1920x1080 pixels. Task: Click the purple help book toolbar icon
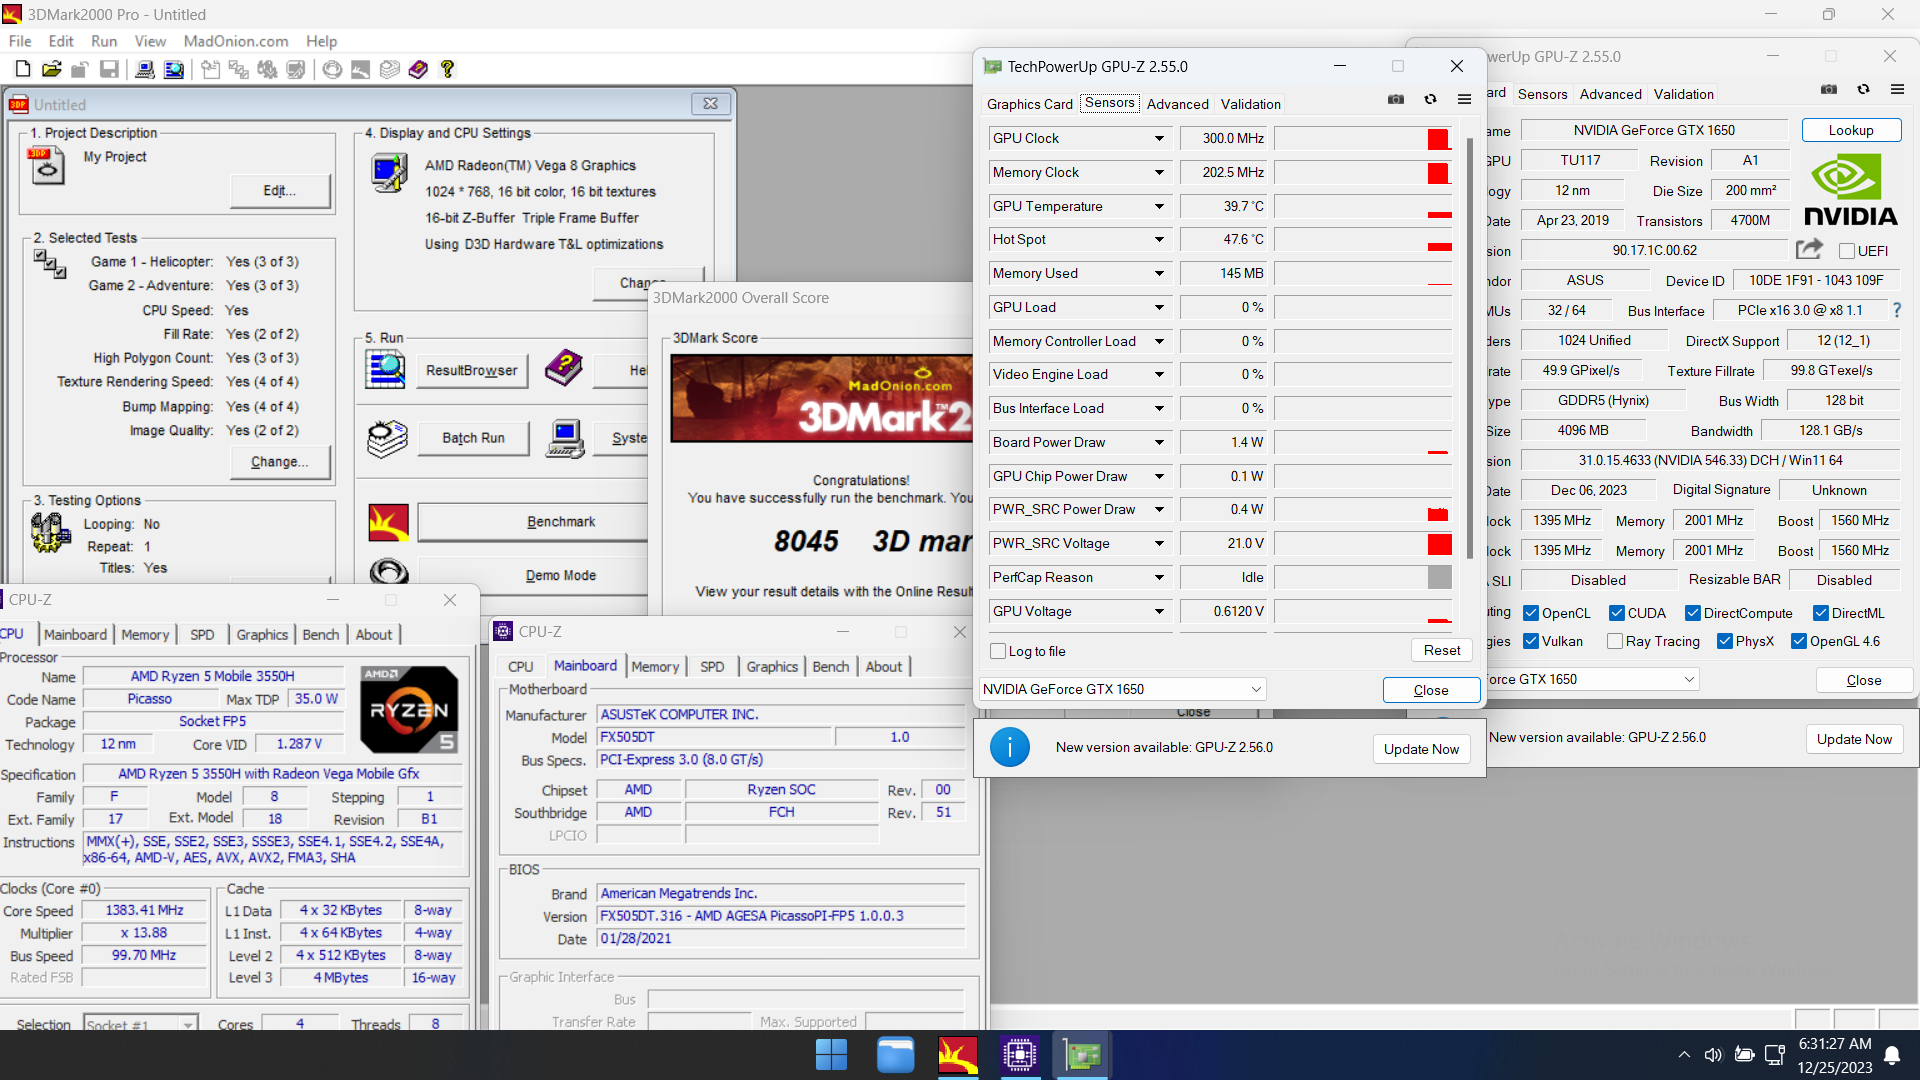[x=418, y=69]
